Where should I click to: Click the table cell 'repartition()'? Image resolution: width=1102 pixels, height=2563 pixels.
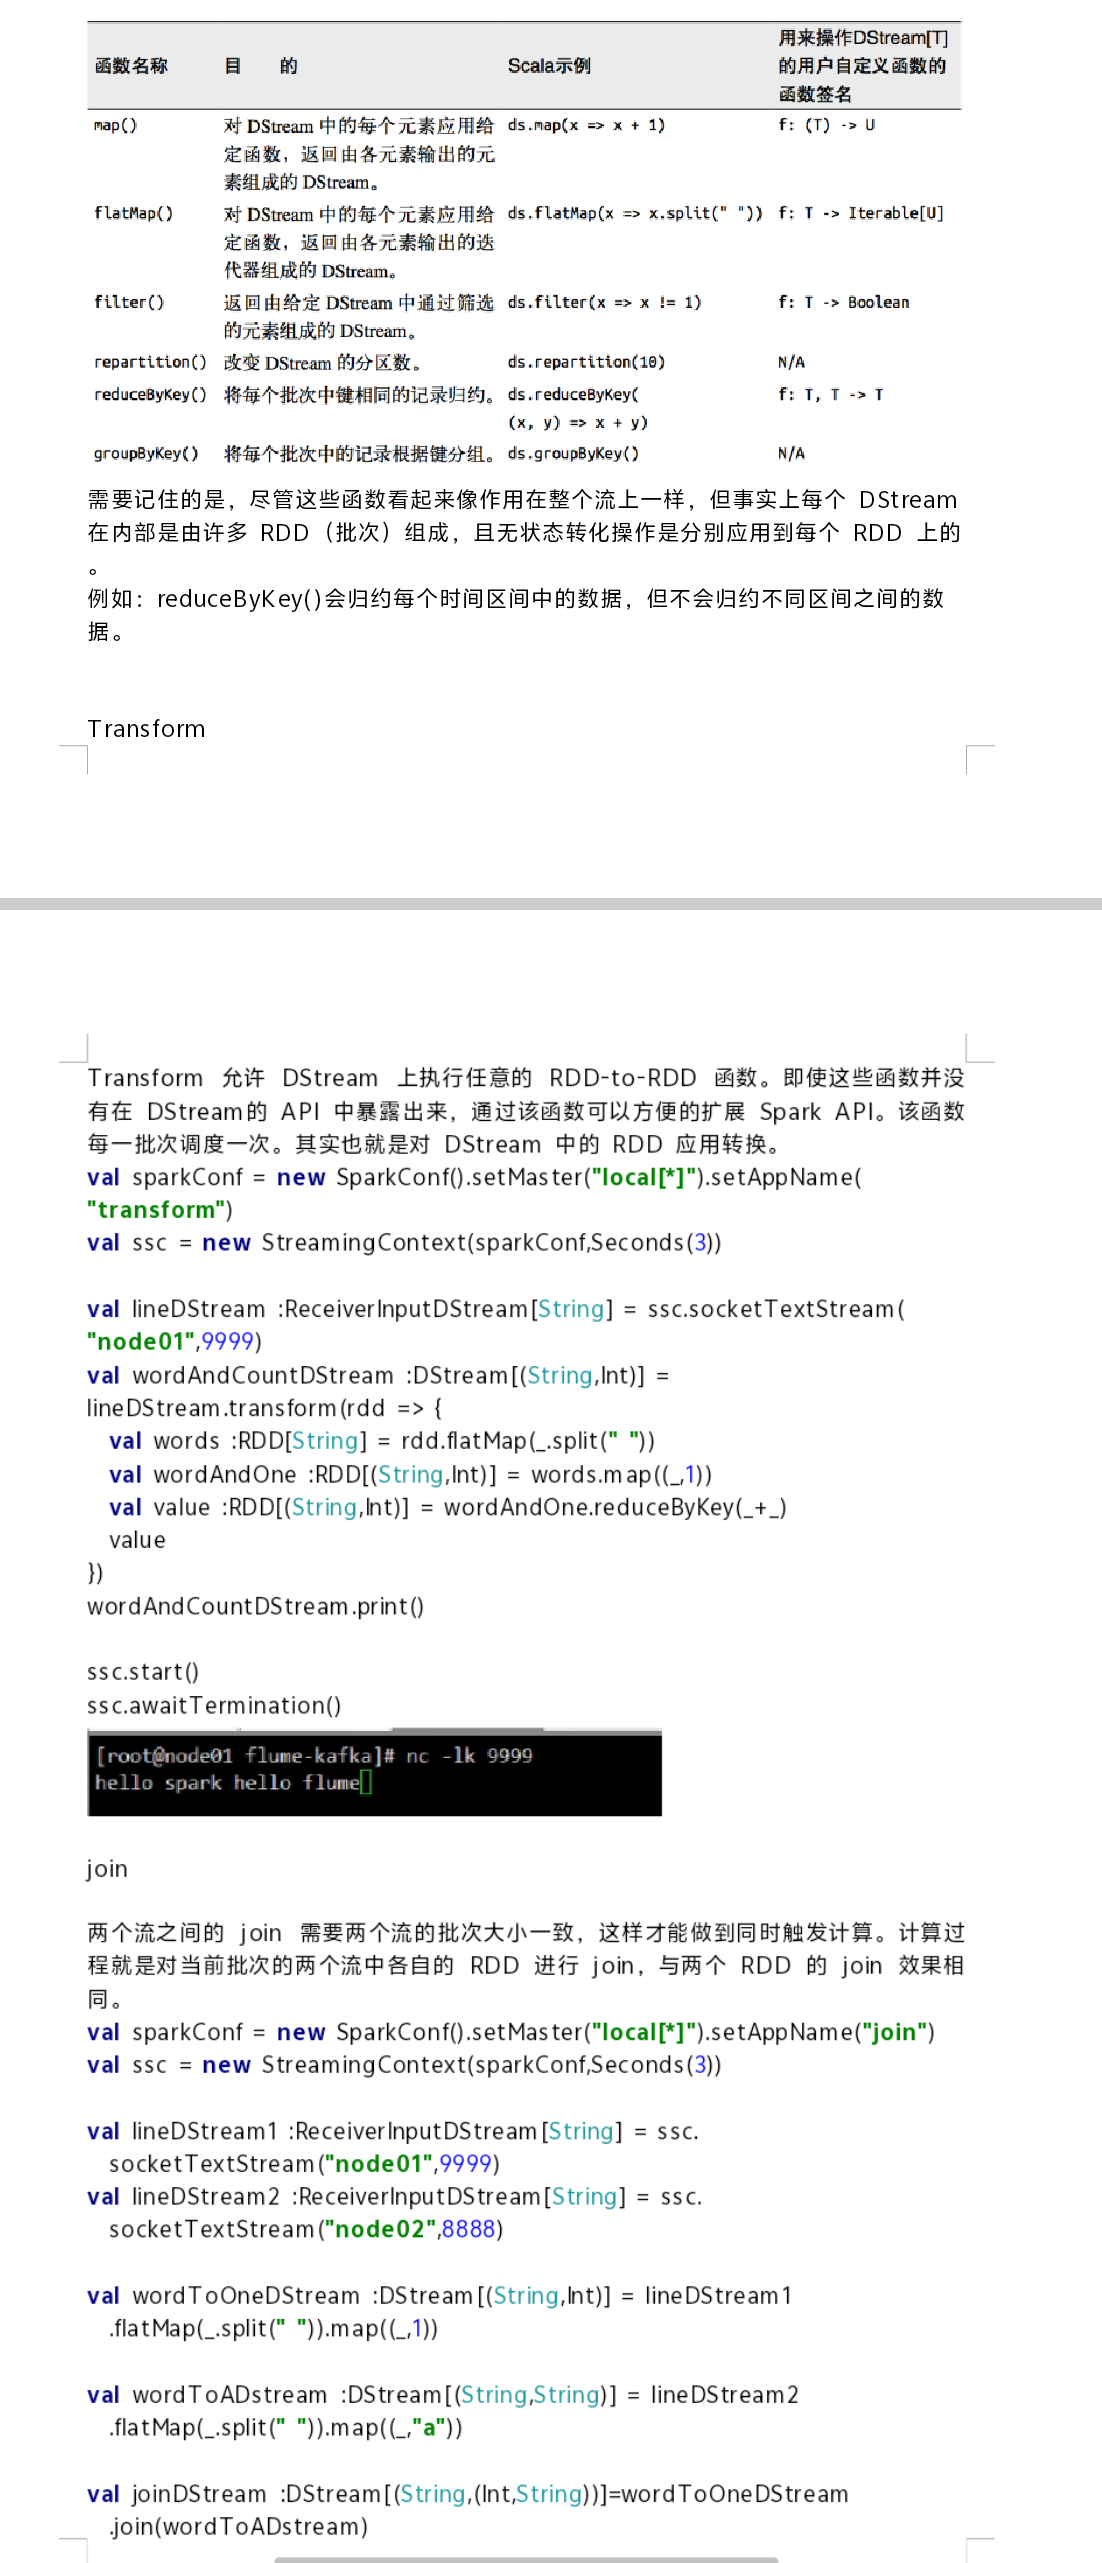[x=150, y=362]
